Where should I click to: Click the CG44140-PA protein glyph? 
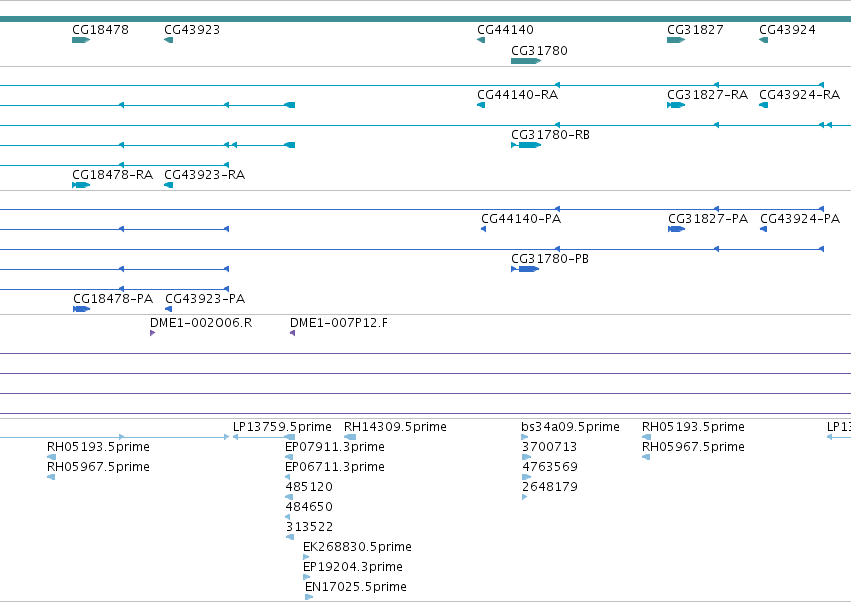click(484, 229)
